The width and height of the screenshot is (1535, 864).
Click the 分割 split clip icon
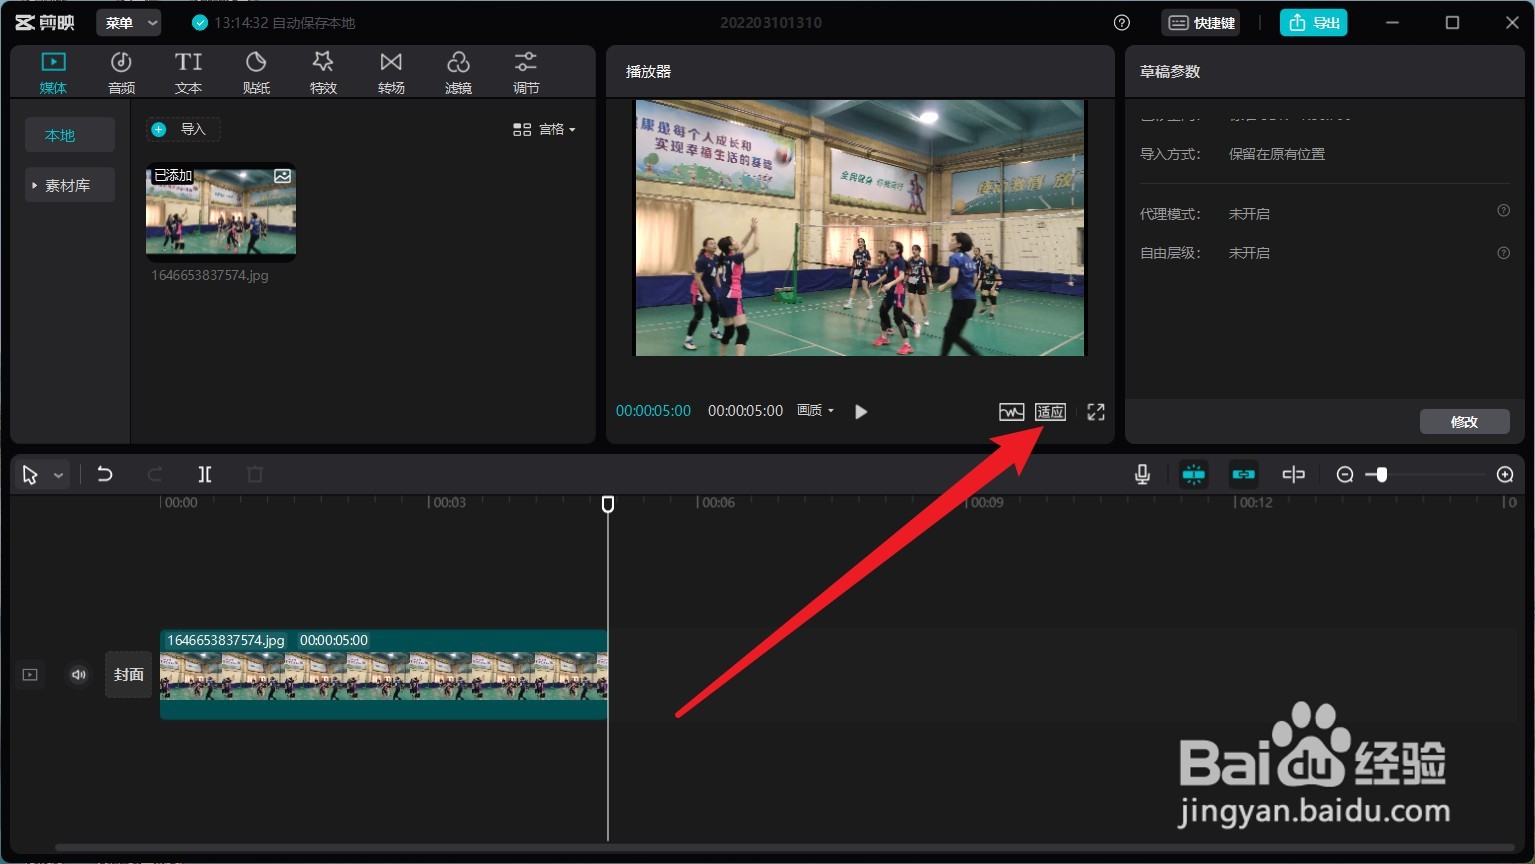(x=204, y=474)
